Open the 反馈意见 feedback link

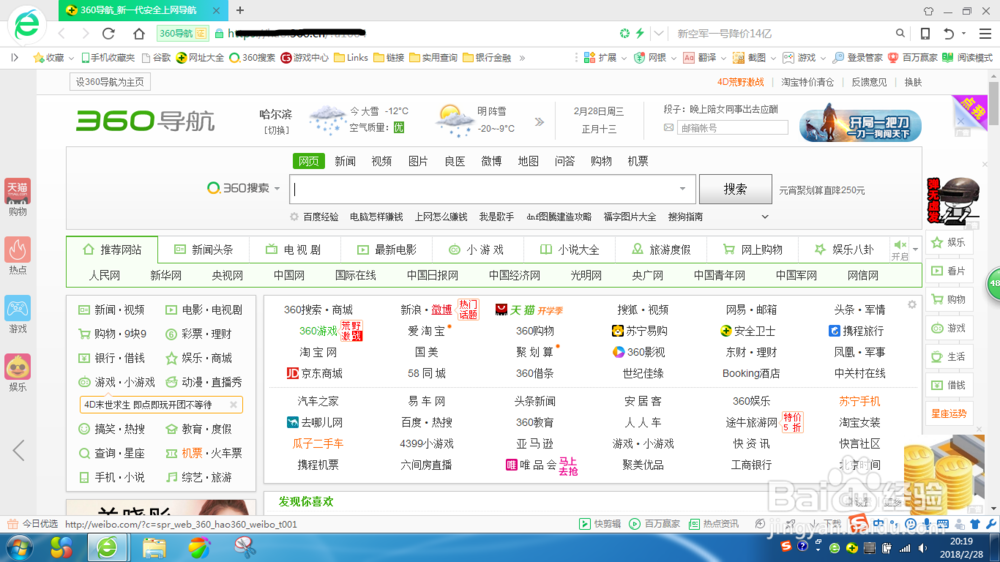(869, 82)
